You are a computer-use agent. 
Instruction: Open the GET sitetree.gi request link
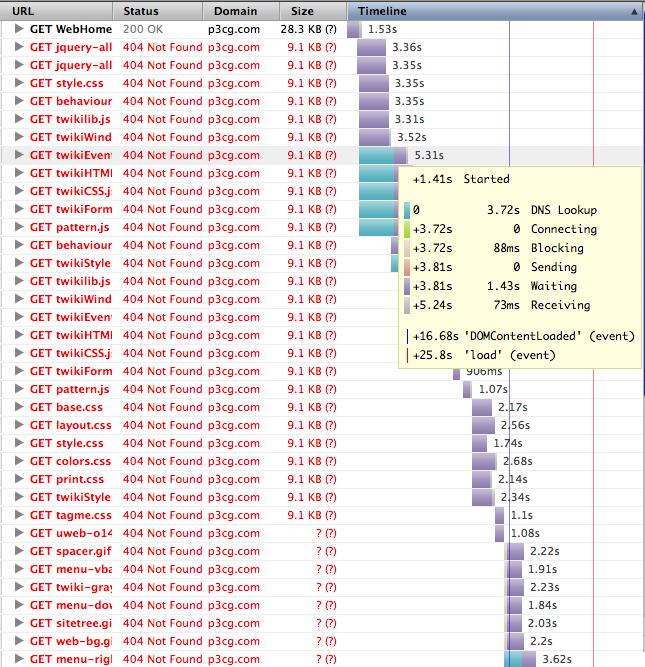click(x=70, y=623)
